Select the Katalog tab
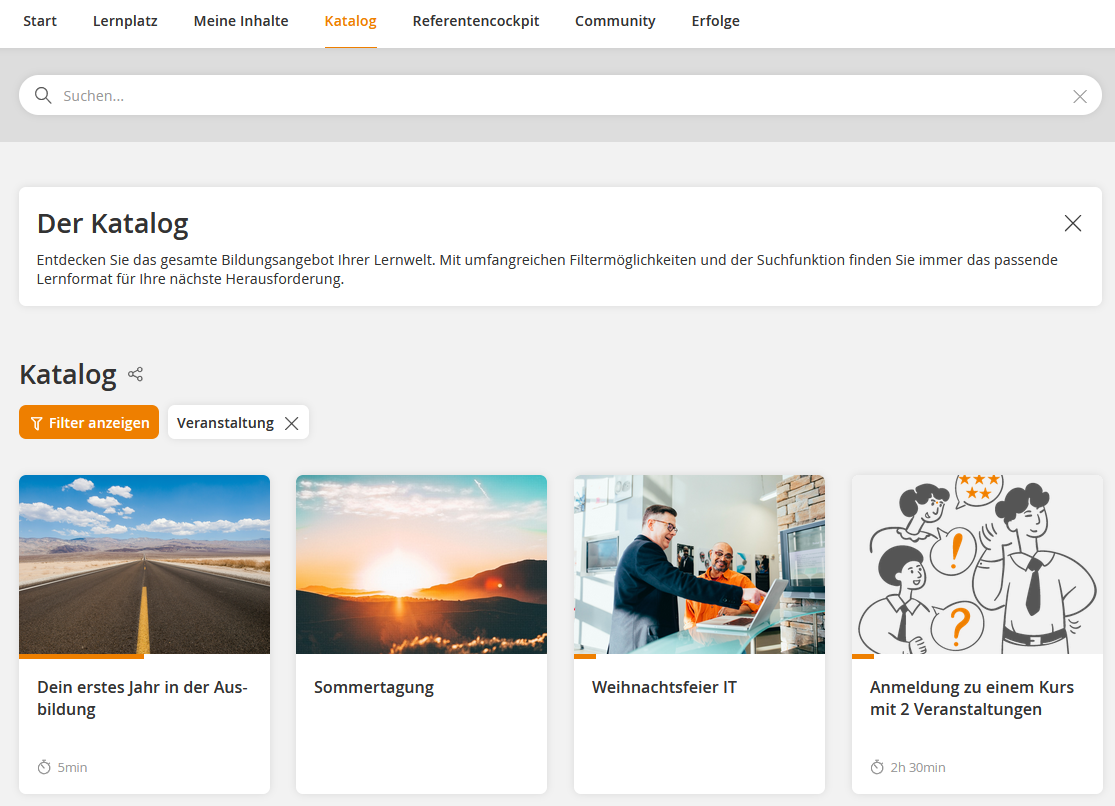 [350, 21]
